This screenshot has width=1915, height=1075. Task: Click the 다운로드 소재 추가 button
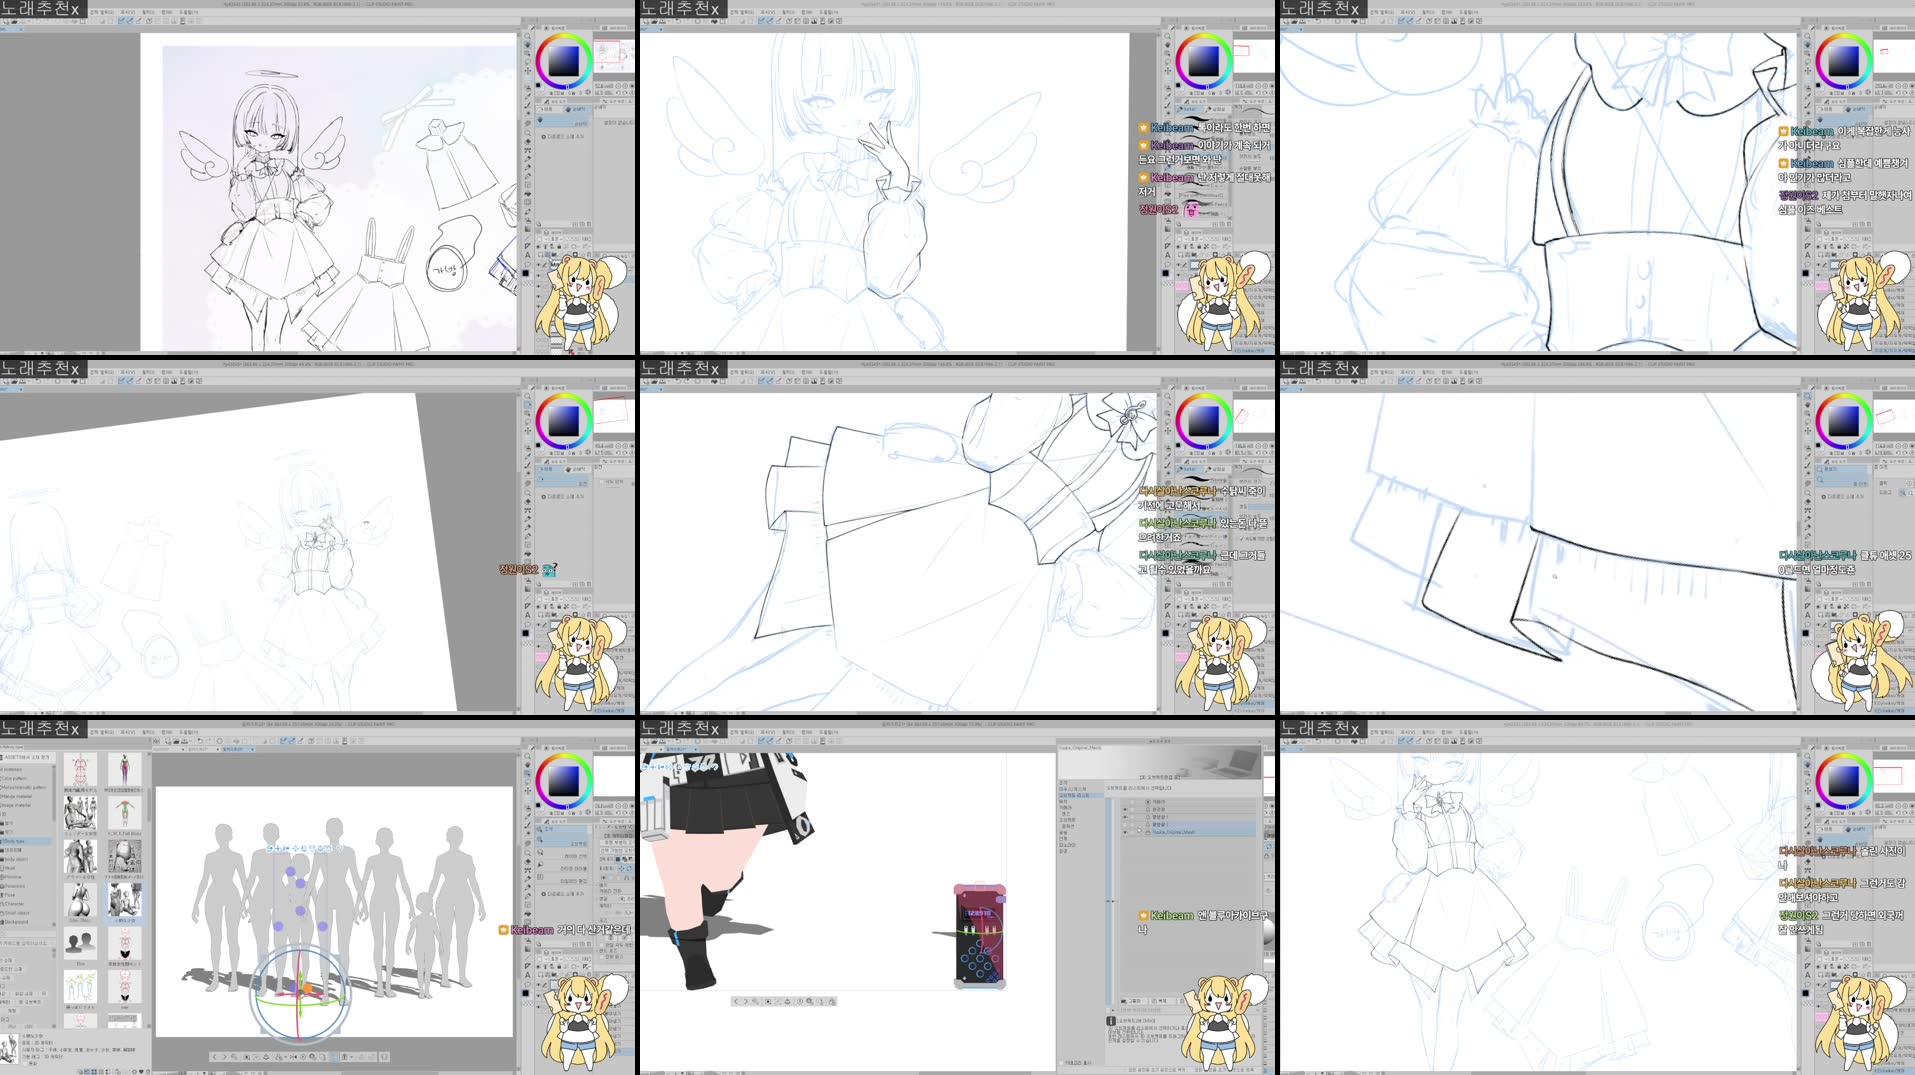tap(563, 136)
